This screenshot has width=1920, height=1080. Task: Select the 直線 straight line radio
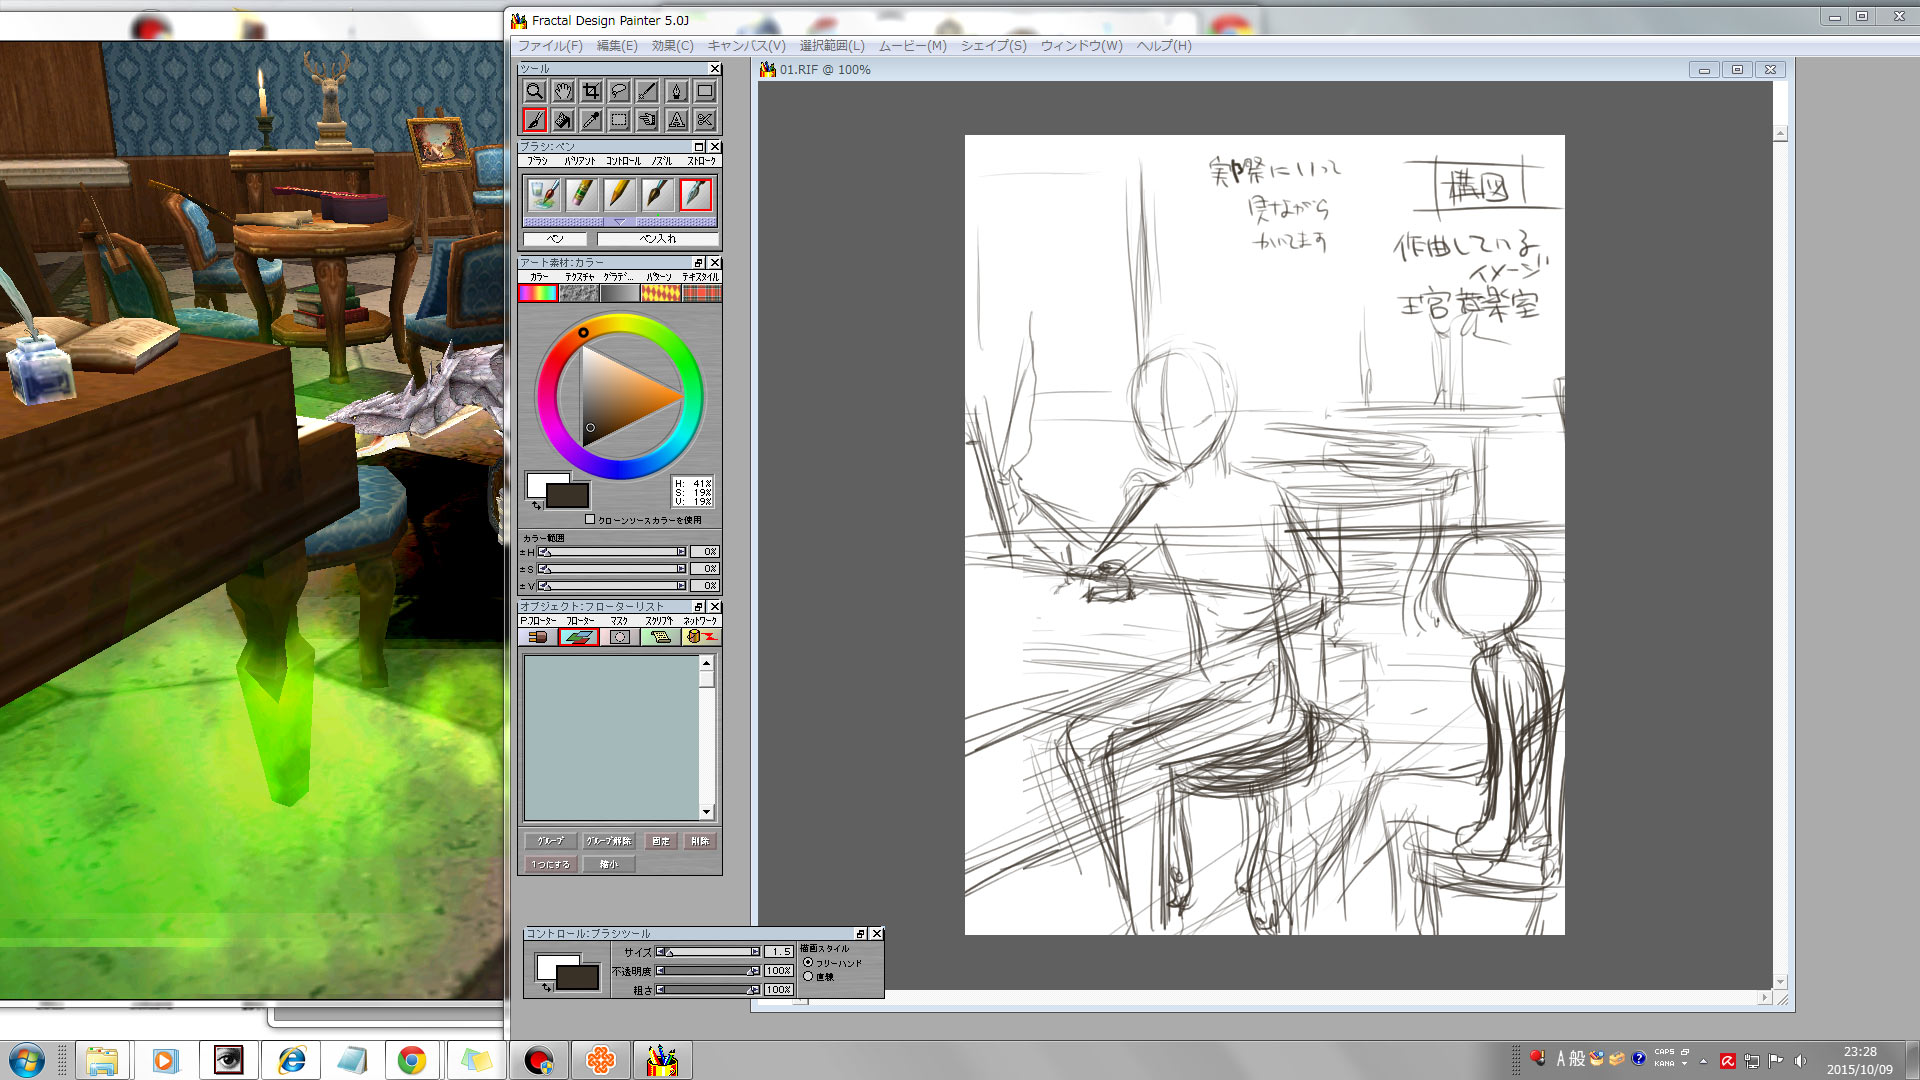[x=808, y=976]
